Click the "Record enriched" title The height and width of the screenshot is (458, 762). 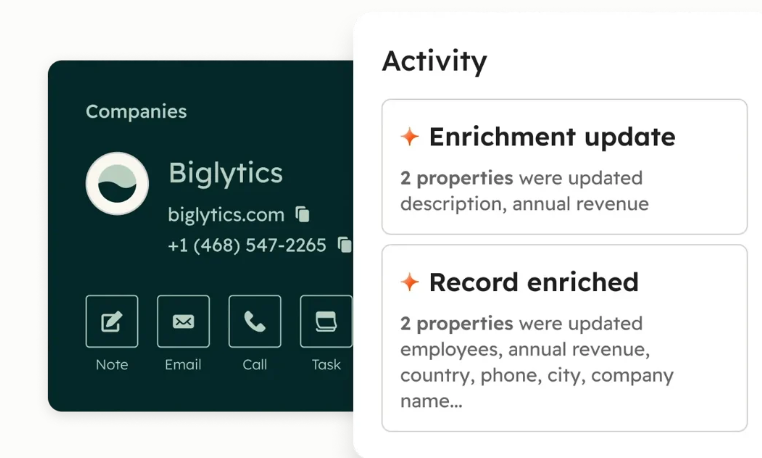coord(534,282)
